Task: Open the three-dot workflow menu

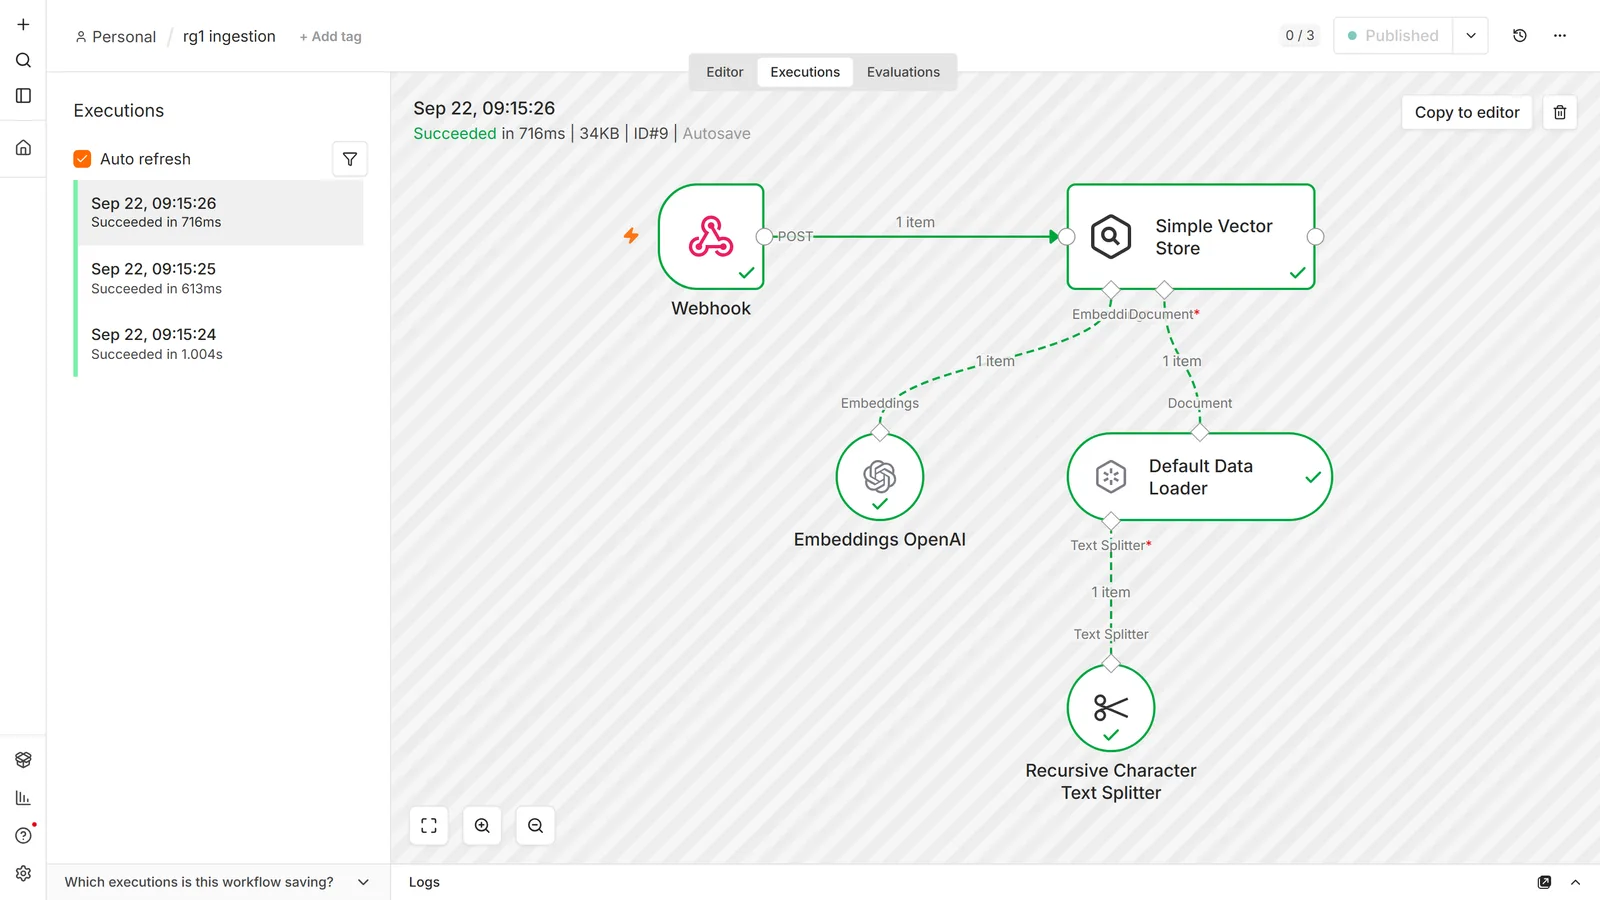Action: 1560,36
